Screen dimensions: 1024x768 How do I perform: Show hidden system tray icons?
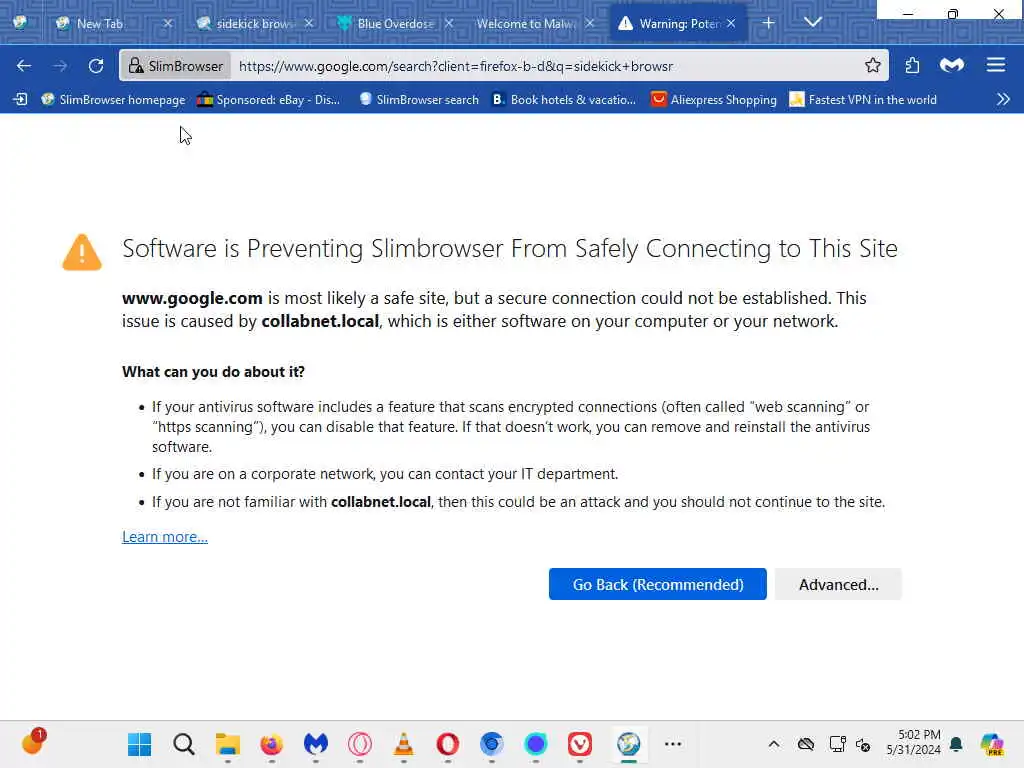(x=774, y=744)
